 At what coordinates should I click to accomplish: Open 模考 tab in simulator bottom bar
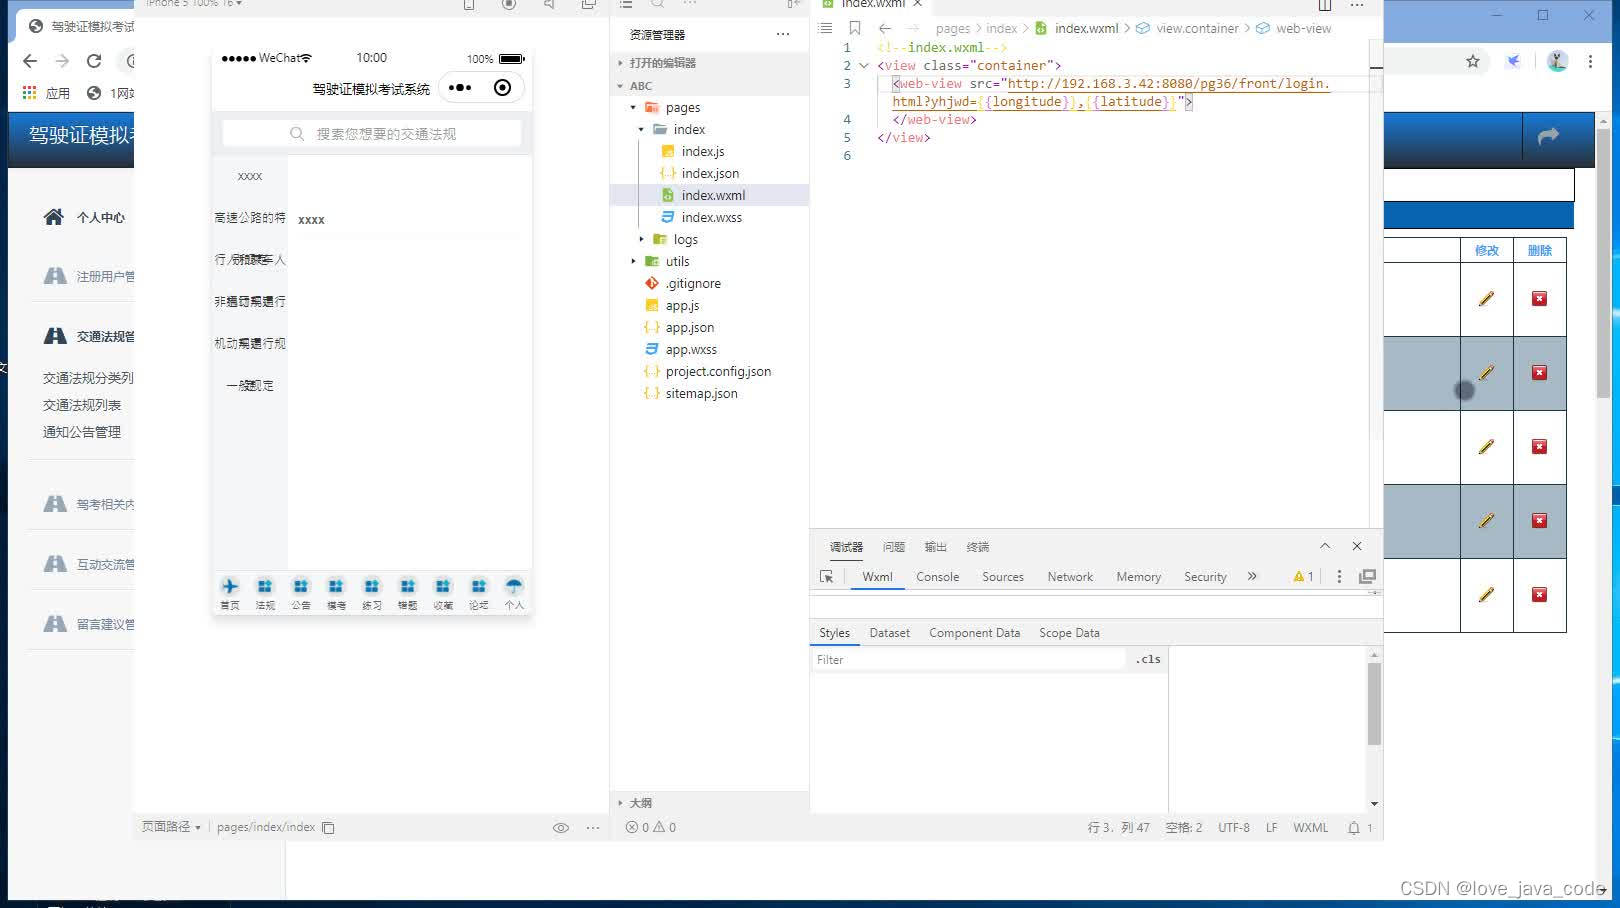point(336,593)
